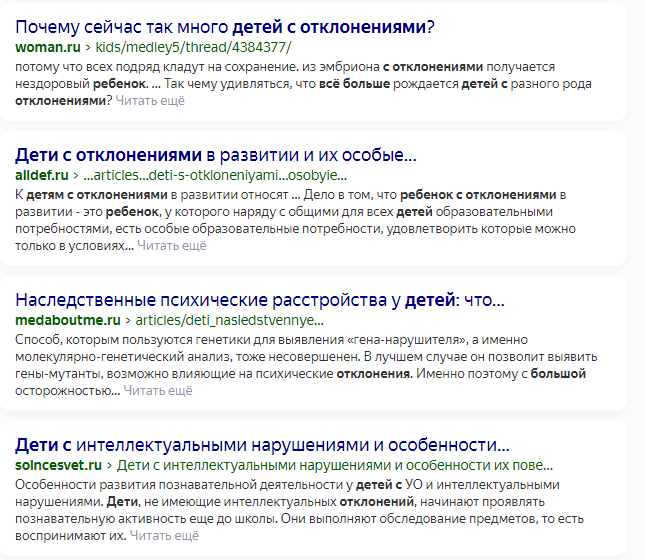The height and width of the screenshot is (560, 646).
Task: Visit the medaboutme.ru domain link
Action: point(68,320)
